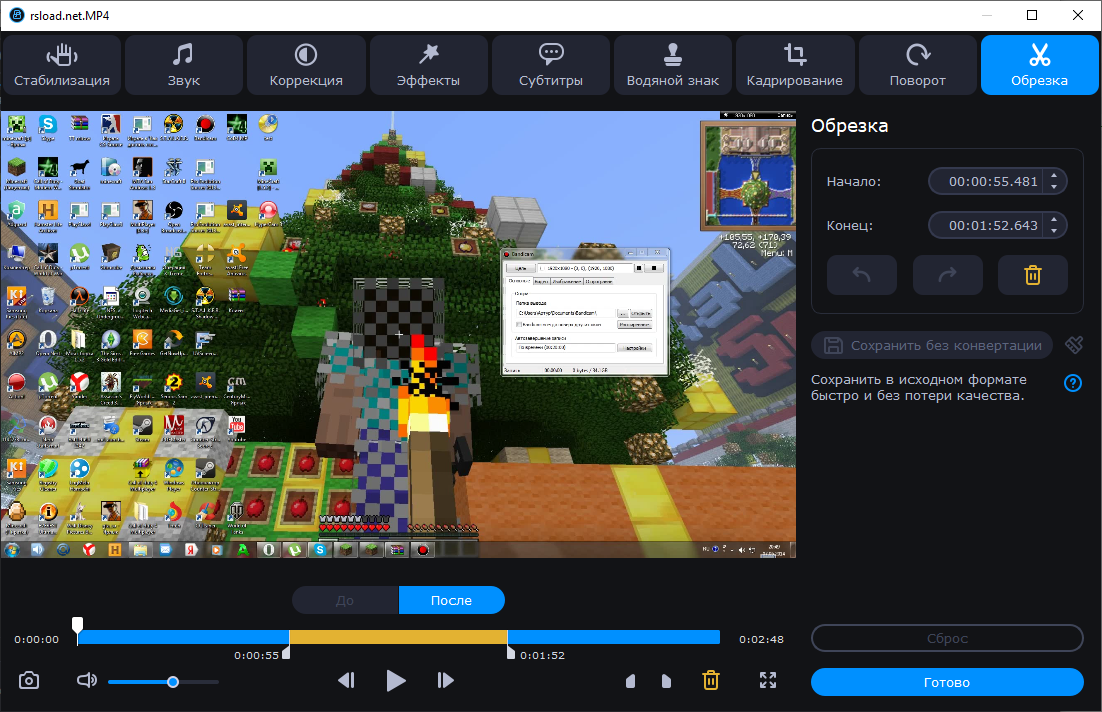Decrease the Конец time with down arrow
Screen dimensions: 1102x712
tap(1054, 231)
